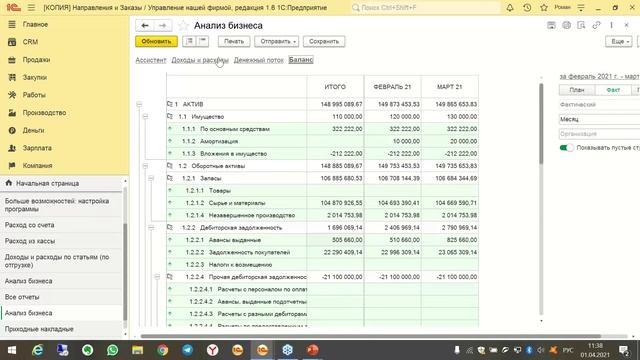Select cell 1.1.1 По основным средствам
Screen dimensions: 640x360
pos(237,129)
